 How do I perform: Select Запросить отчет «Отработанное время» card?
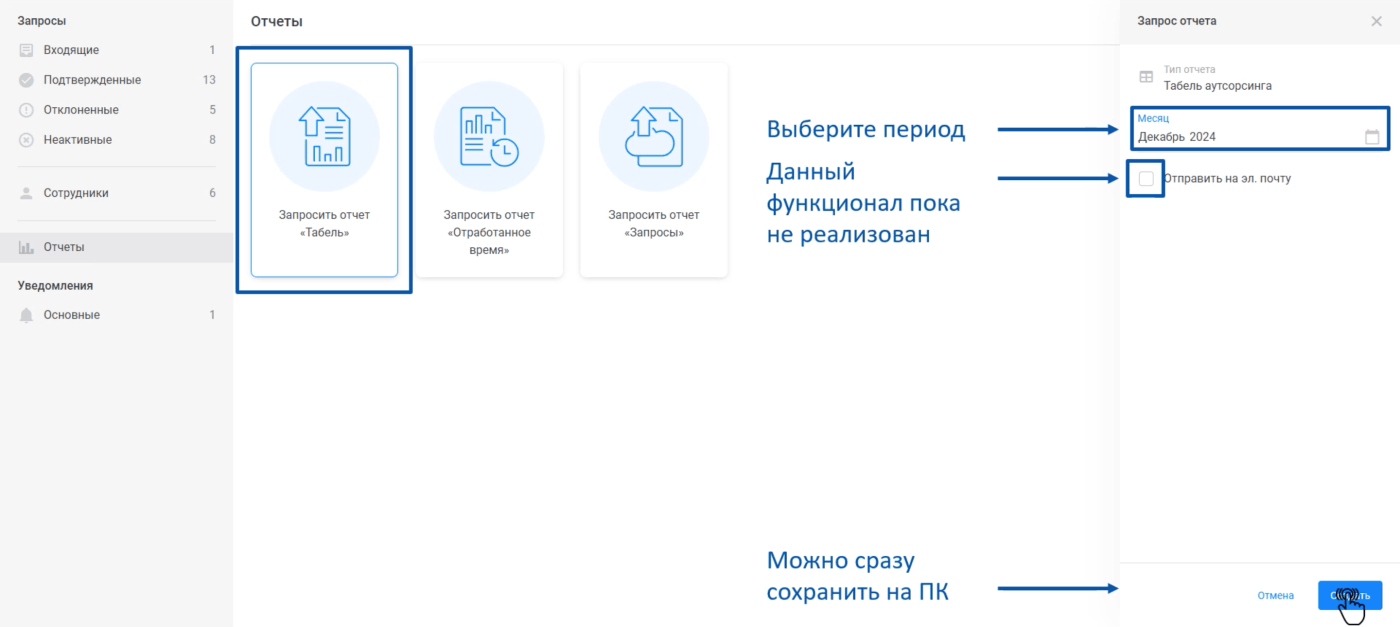pos(489,170)
